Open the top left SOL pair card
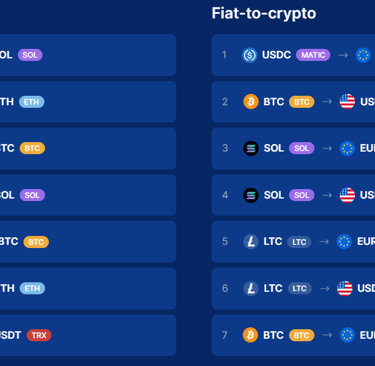The height and width of the screenshot is (366, 375). pyautogui.click(x=88, y=55)
